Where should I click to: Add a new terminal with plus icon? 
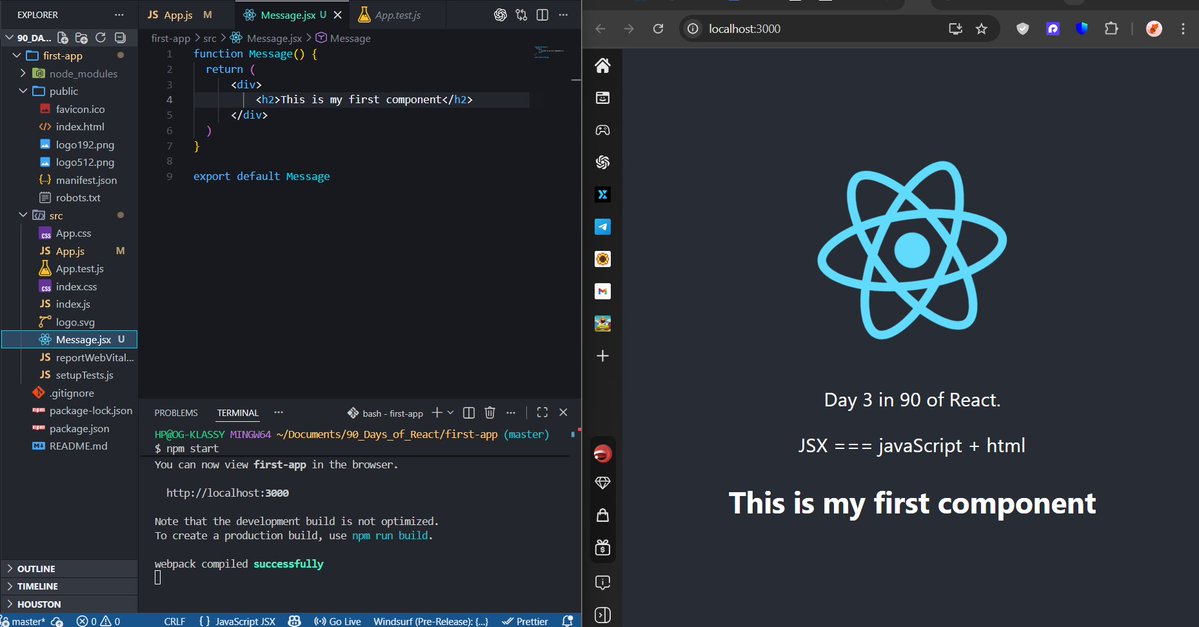[437, 412]
